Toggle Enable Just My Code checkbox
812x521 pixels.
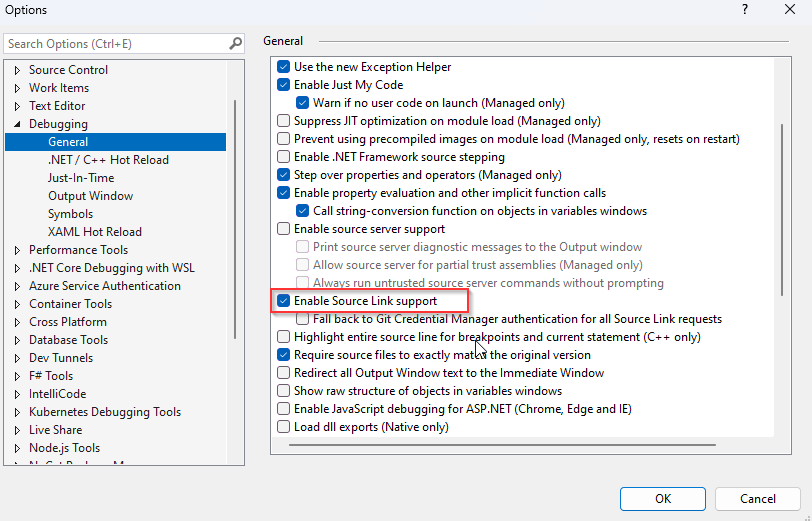click(x=283, y=85)
